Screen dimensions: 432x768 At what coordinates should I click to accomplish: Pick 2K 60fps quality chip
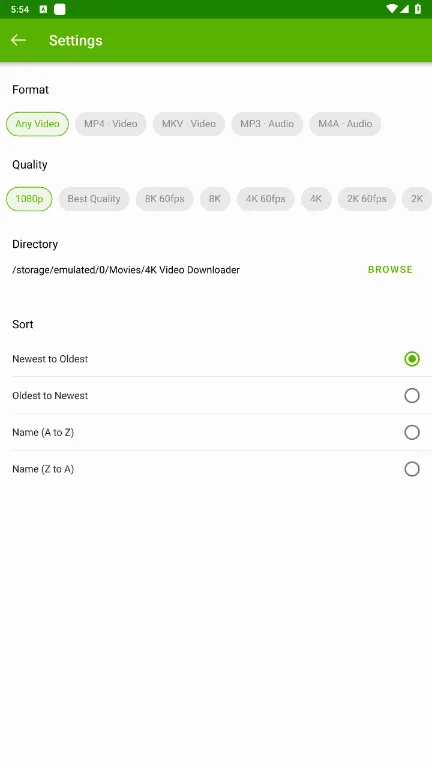click(367, 199)
